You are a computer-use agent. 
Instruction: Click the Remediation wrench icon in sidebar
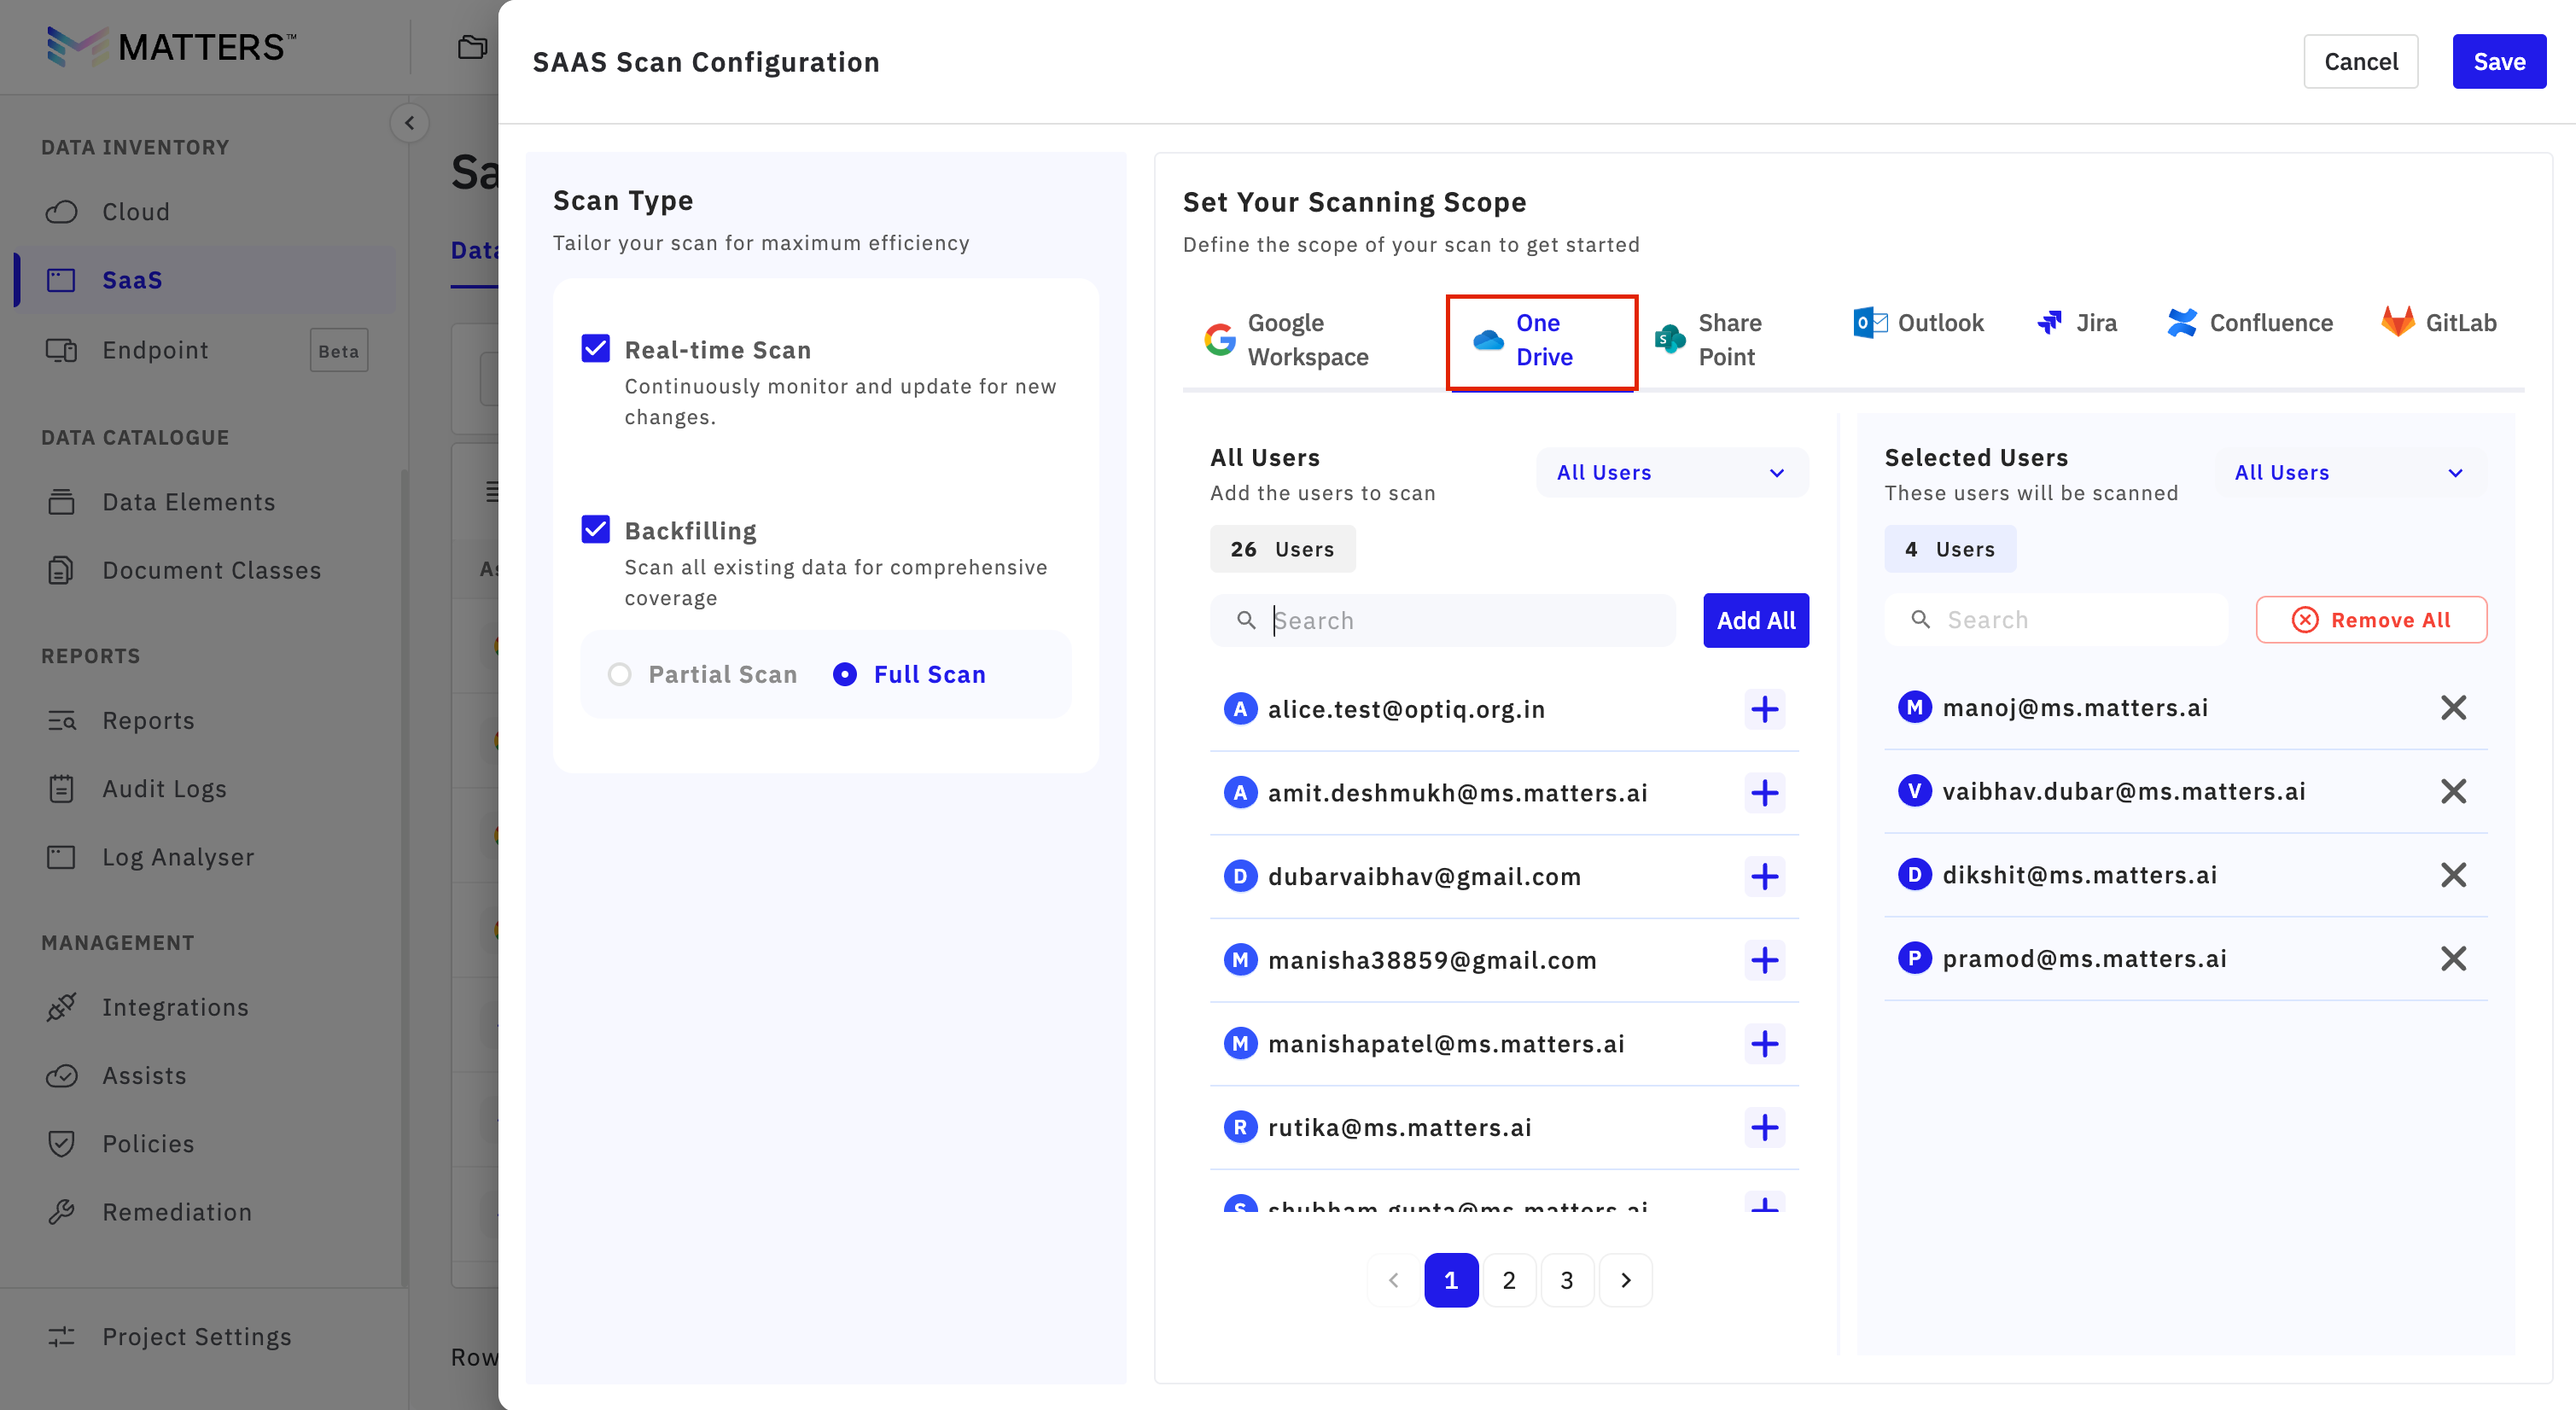coord(61,1212)
